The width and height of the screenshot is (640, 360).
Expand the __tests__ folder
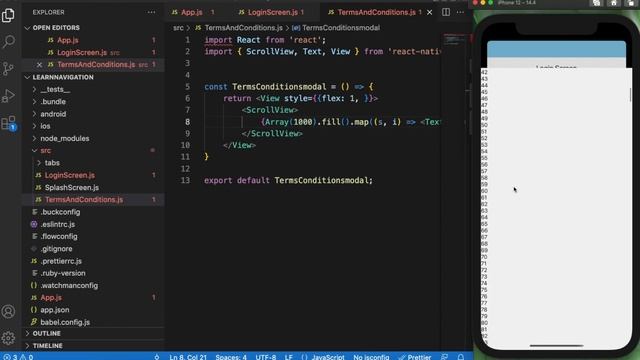point(55,89)
